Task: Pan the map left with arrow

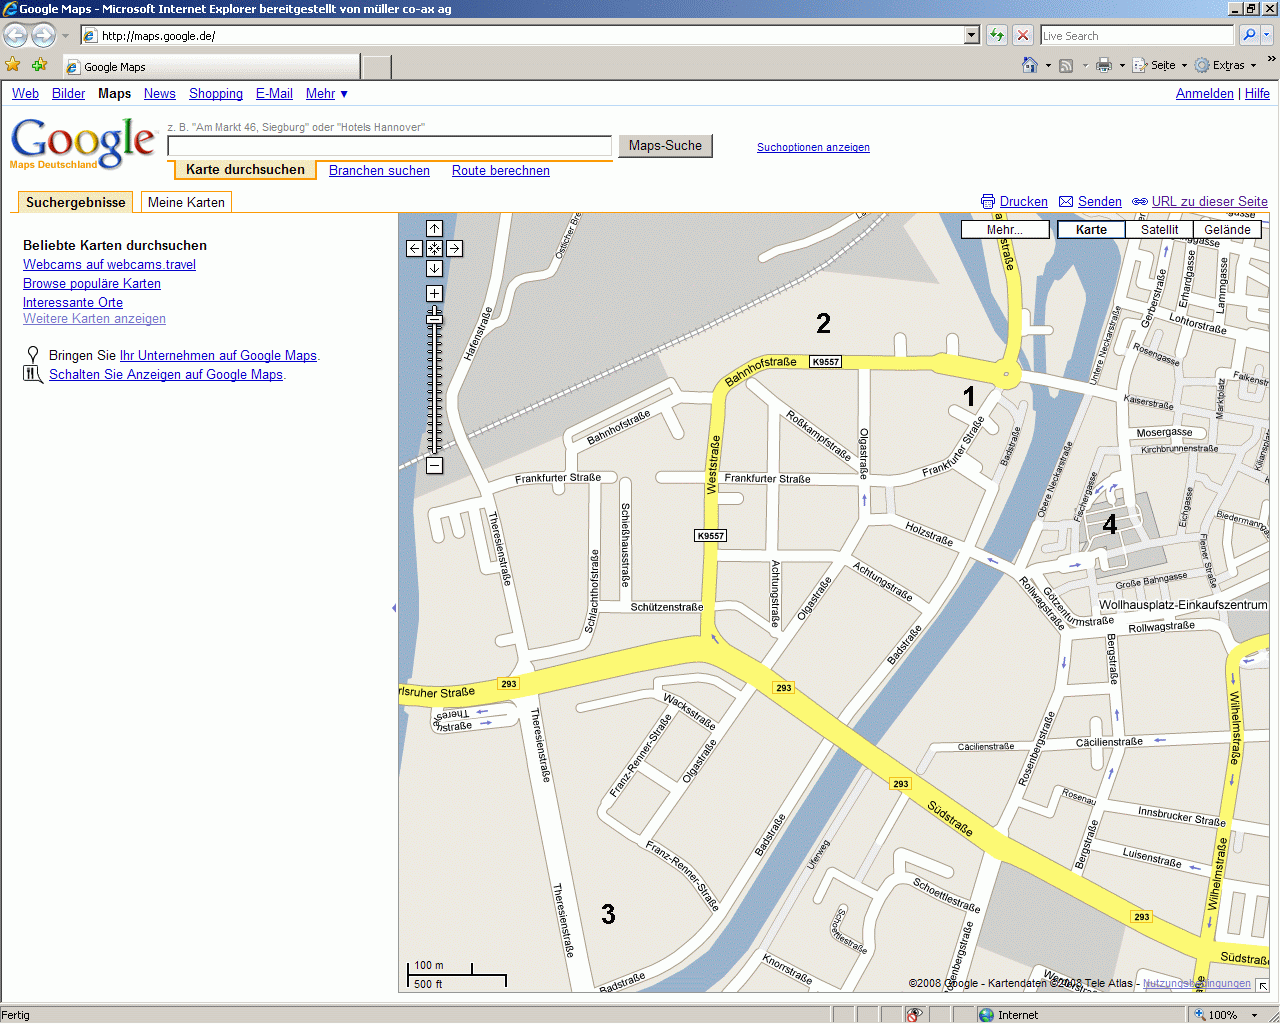Action: [x=414, y=248]
